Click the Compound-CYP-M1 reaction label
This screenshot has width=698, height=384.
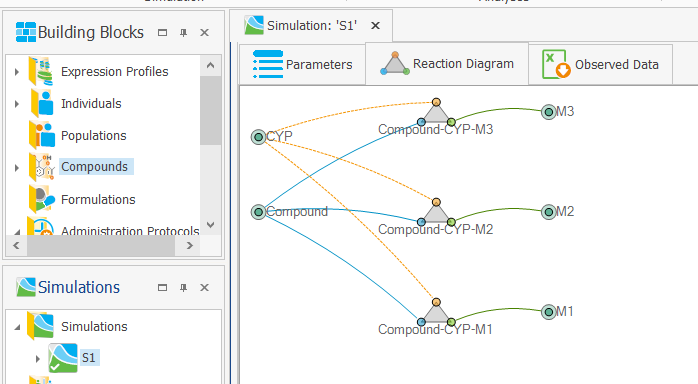435,330
